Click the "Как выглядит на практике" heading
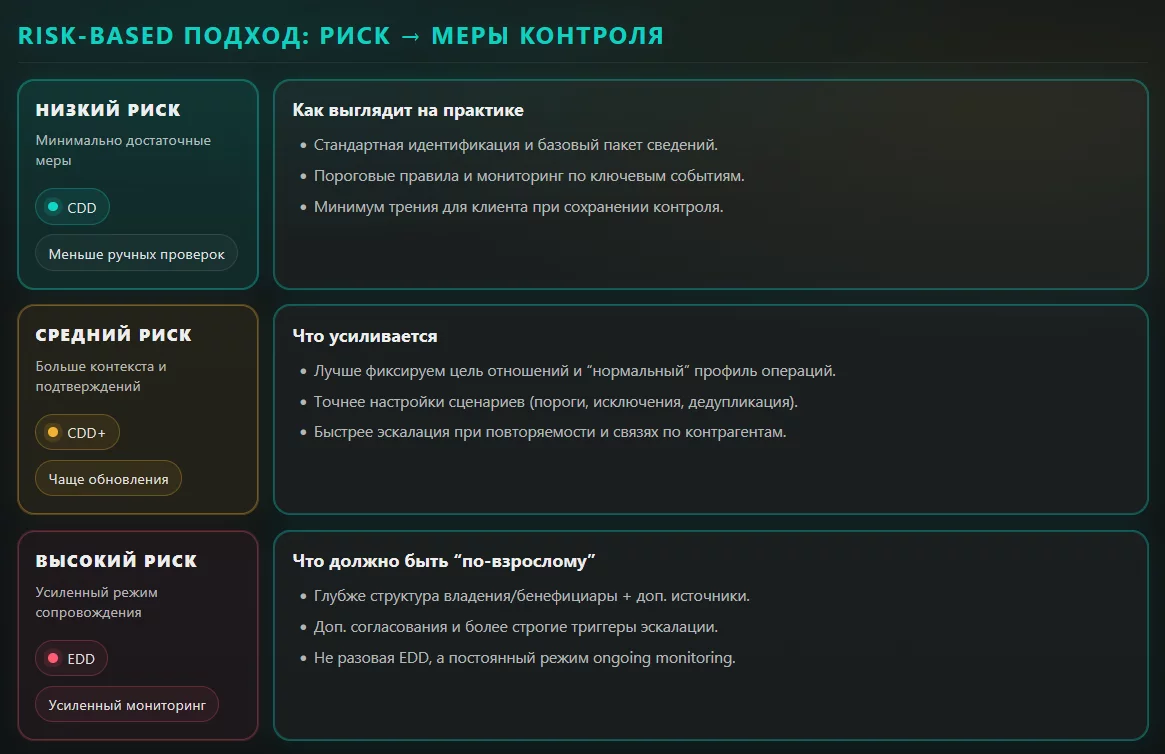Image resolution: width=1165 pixels, height=754 pixels. coord(408,110)
